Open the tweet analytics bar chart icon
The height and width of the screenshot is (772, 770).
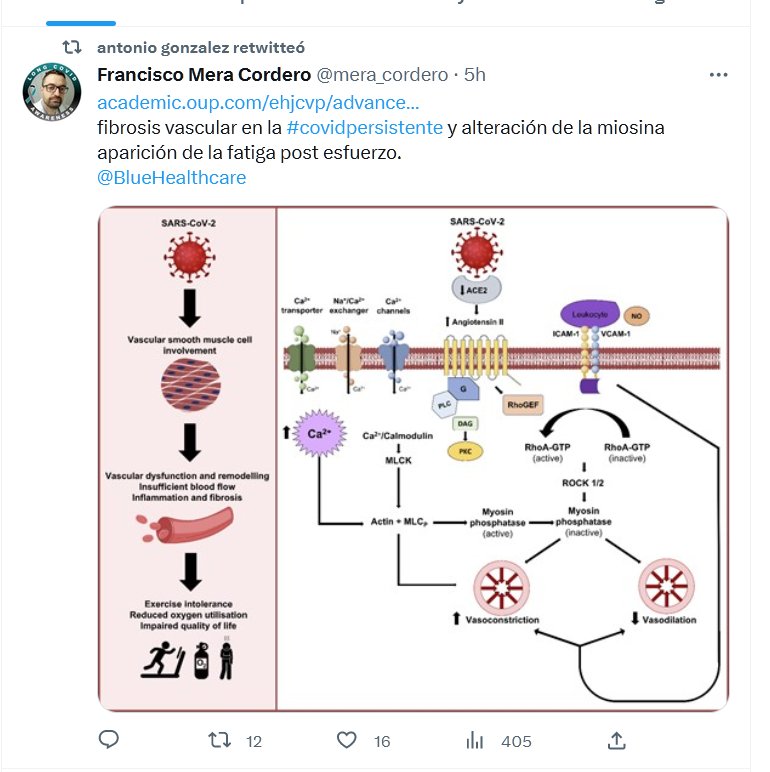pyautogui.click(x=475, y=740)
